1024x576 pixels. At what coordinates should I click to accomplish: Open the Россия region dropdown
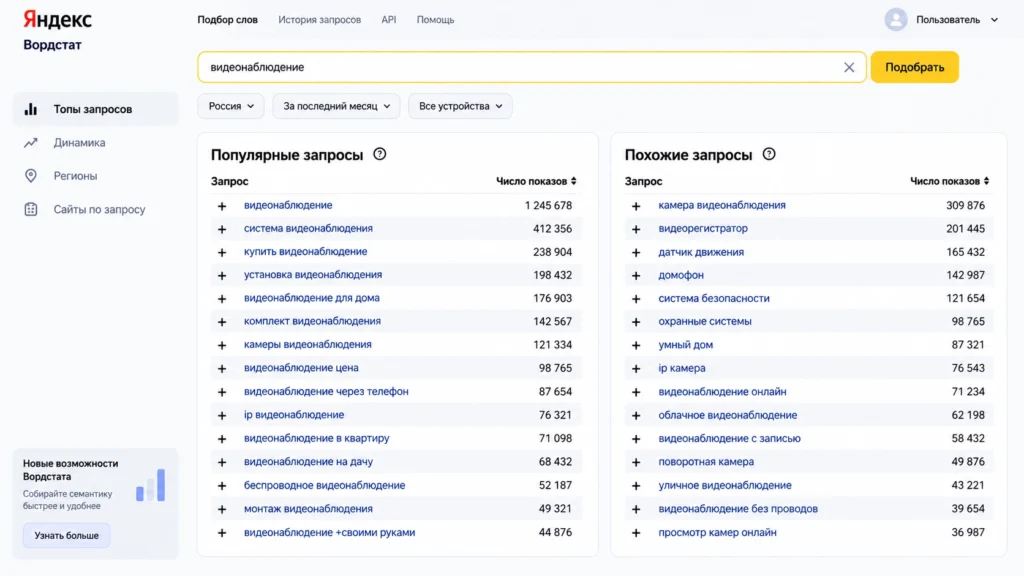coord(231,106)
